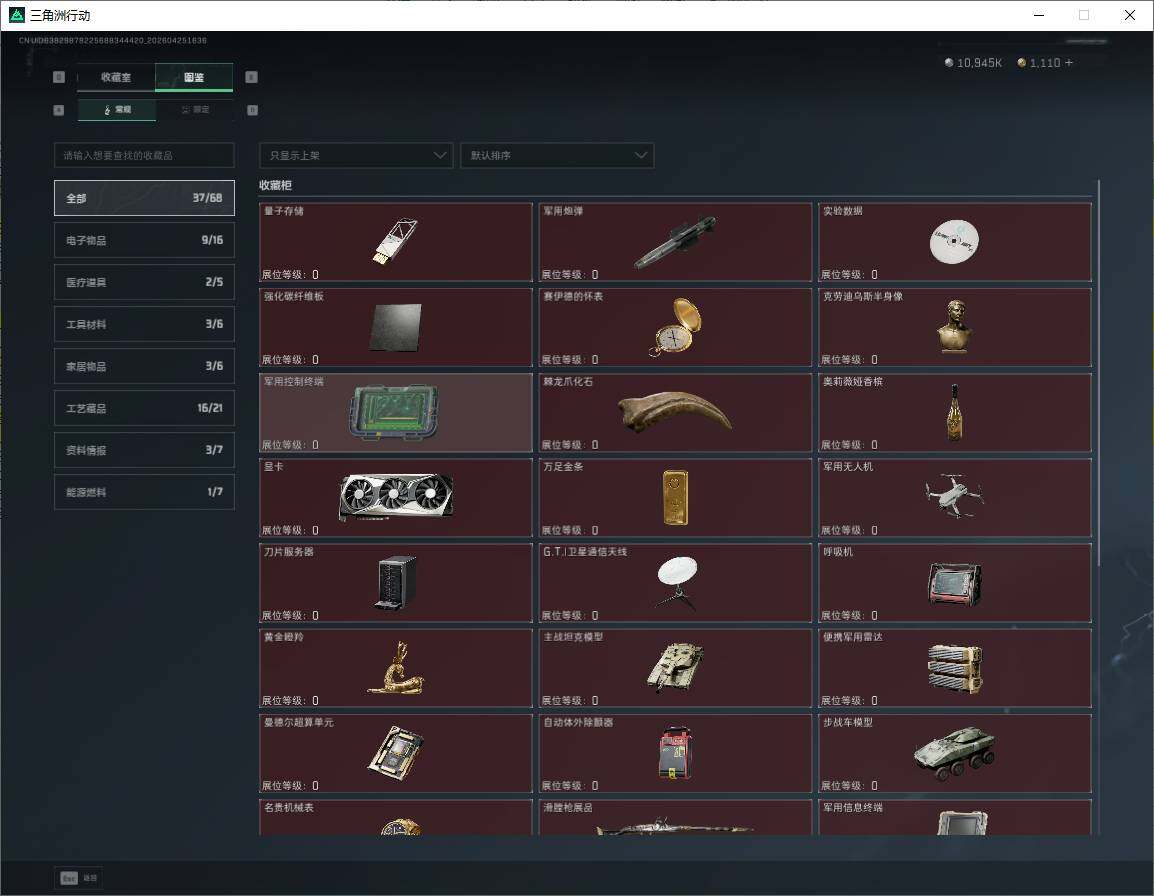Click the Esc return button
1154x896 pixels.
[79, 878]
